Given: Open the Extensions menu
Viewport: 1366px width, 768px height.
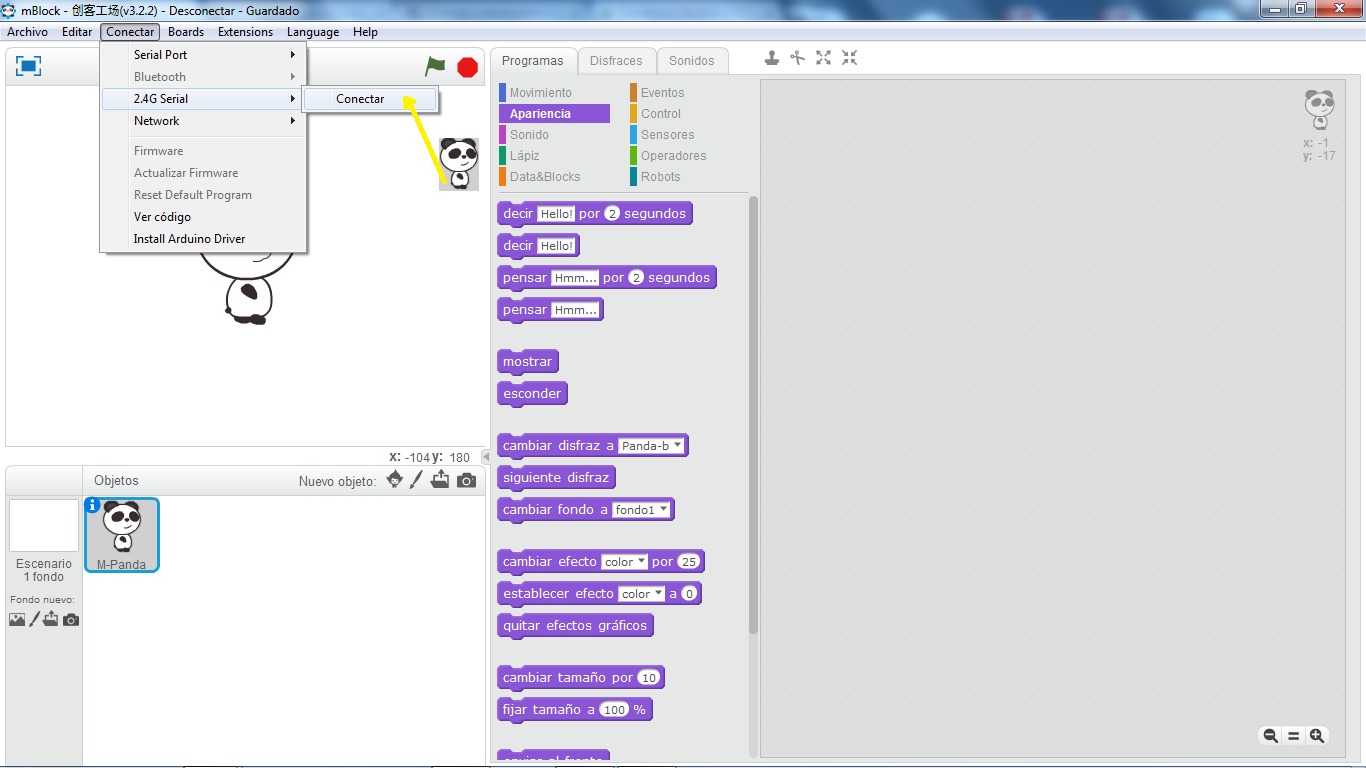Looking at the screenshot, I should coord(245,32).
